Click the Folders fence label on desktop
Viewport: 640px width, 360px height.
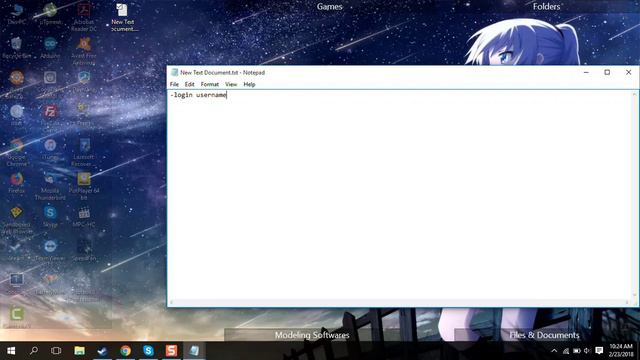pyautogui.click(x=546, y=7)
